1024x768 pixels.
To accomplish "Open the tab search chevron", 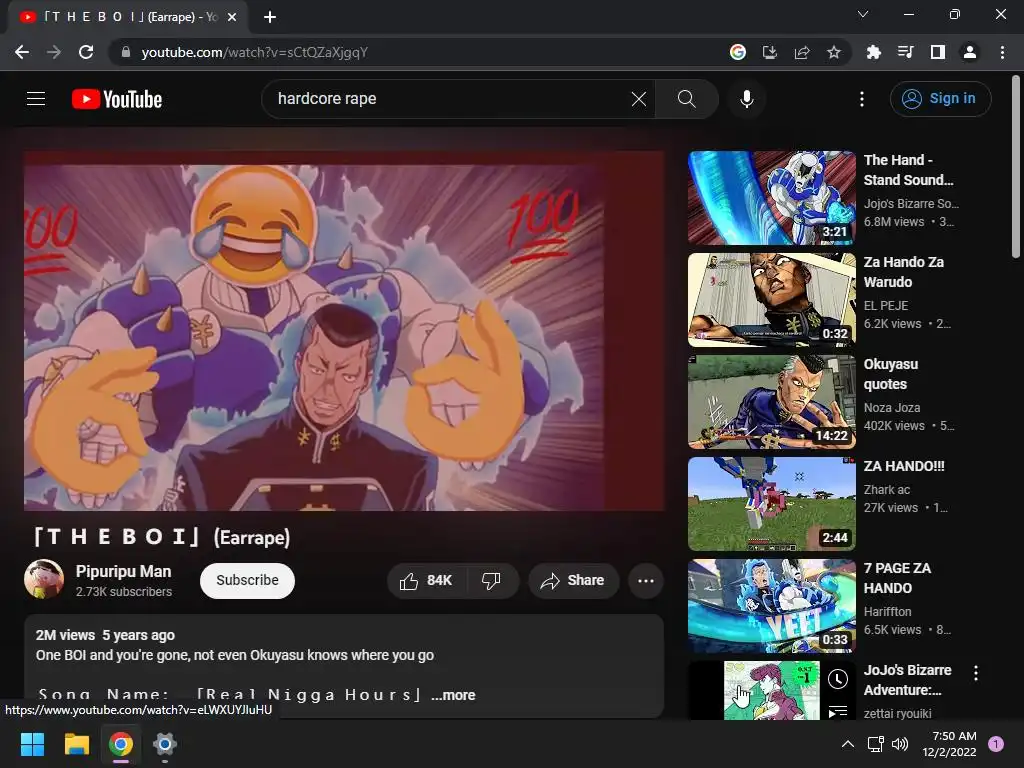I will pos(863,14).
